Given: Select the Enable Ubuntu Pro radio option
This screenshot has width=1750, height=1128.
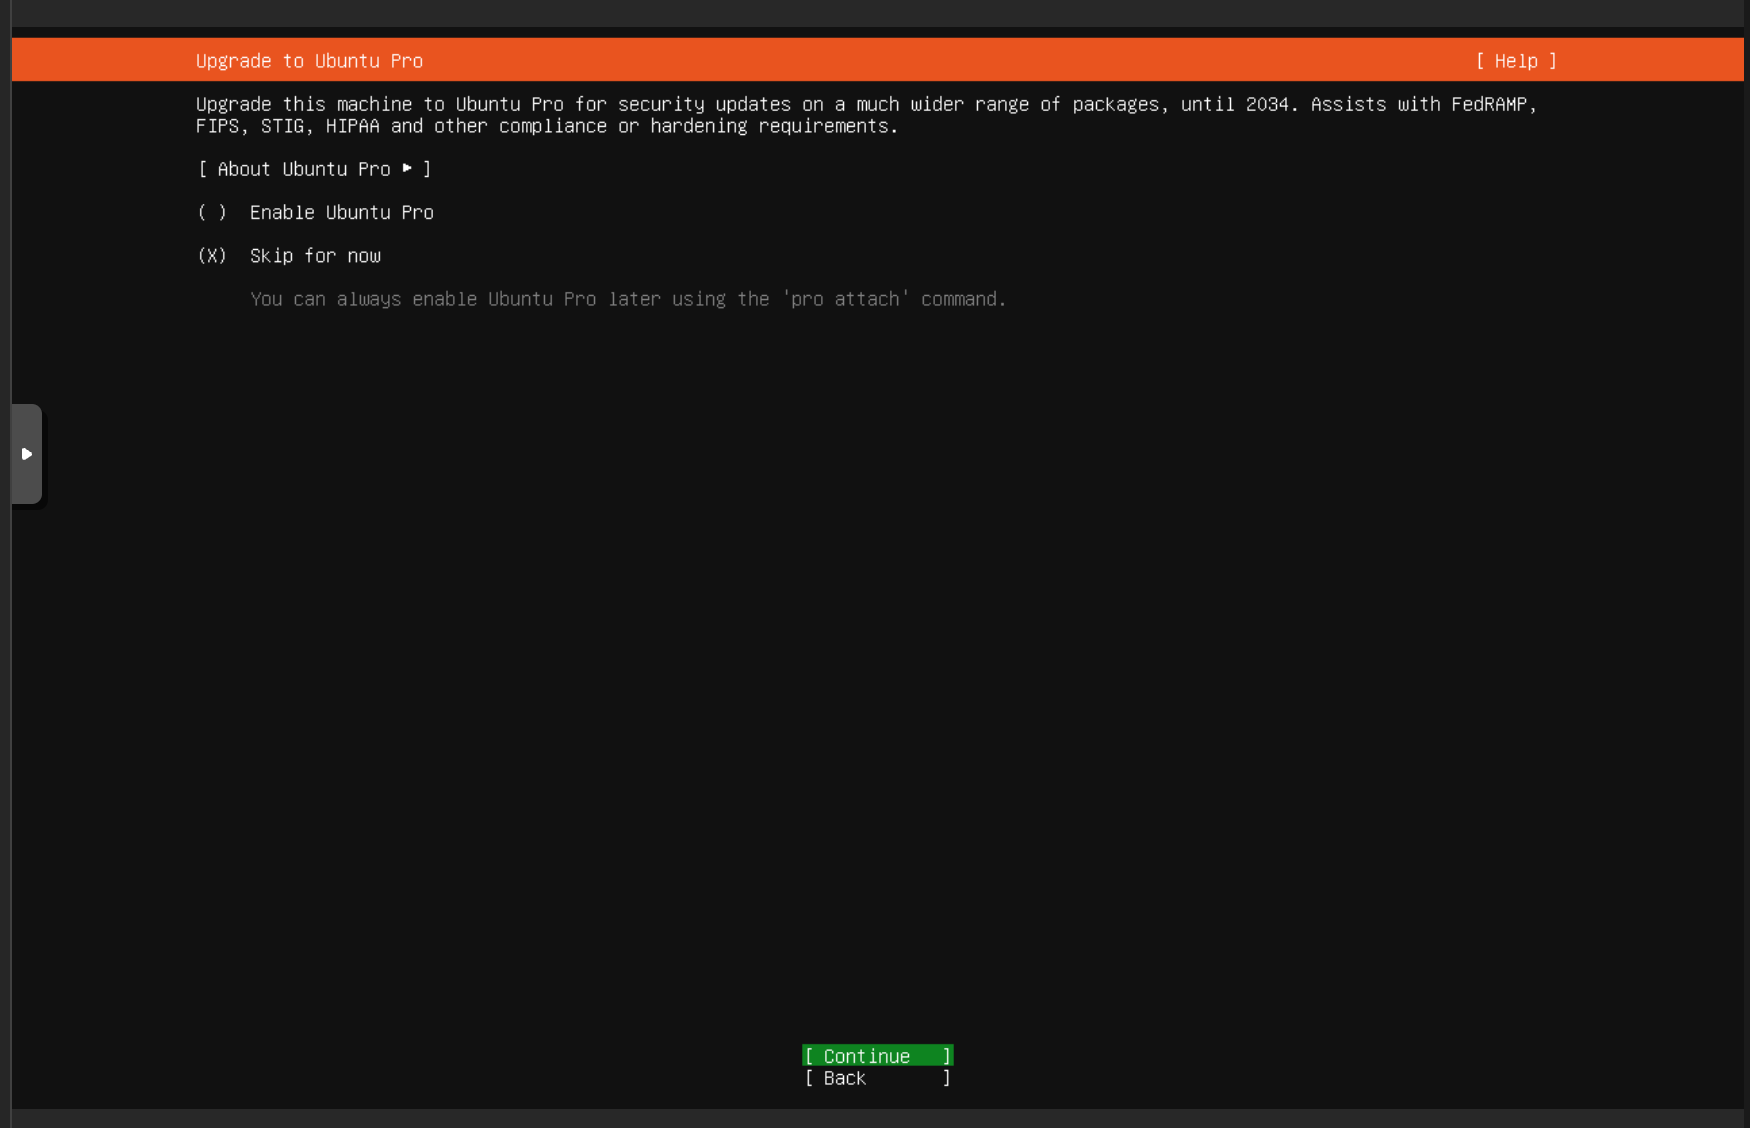Looking at the screenshot, I should point(315,212).
